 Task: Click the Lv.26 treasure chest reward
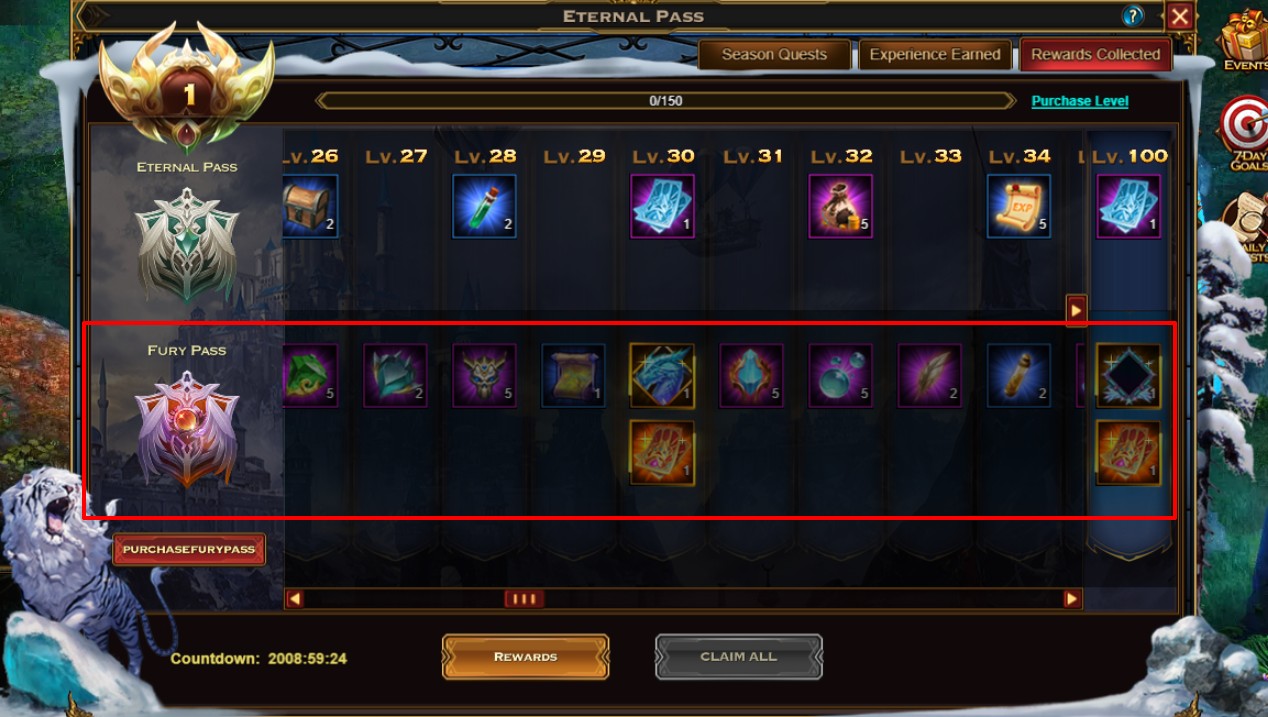point(311,206)
